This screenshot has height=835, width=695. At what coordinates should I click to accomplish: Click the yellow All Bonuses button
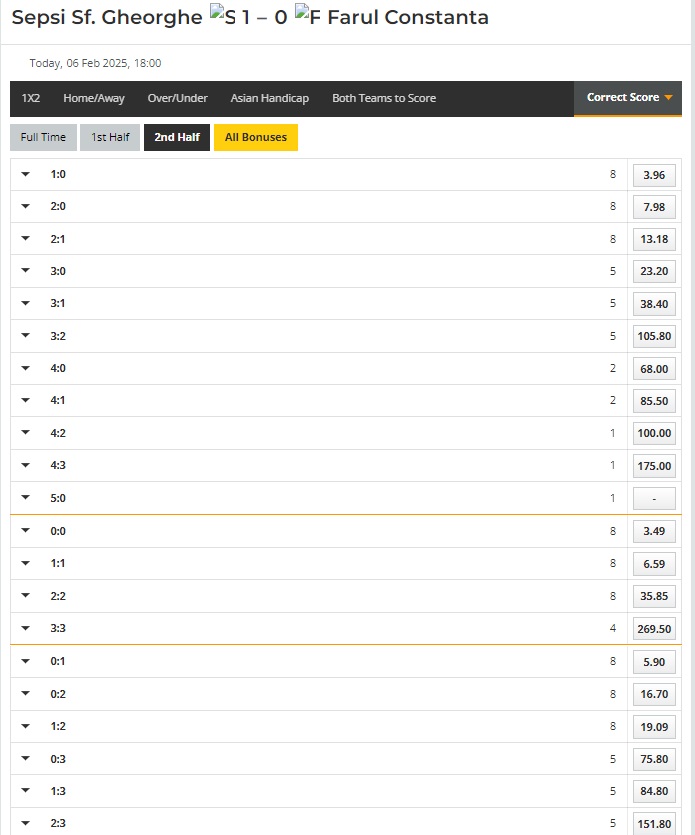[x=256, y=137]
